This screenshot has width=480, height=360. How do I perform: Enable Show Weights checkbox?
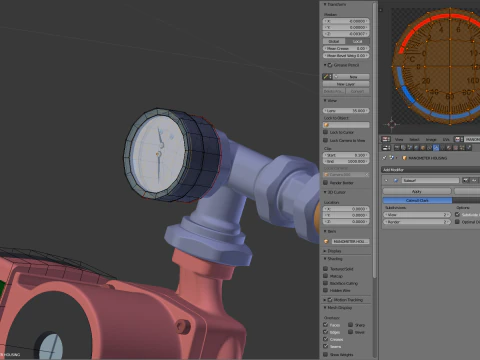[326, 354]
